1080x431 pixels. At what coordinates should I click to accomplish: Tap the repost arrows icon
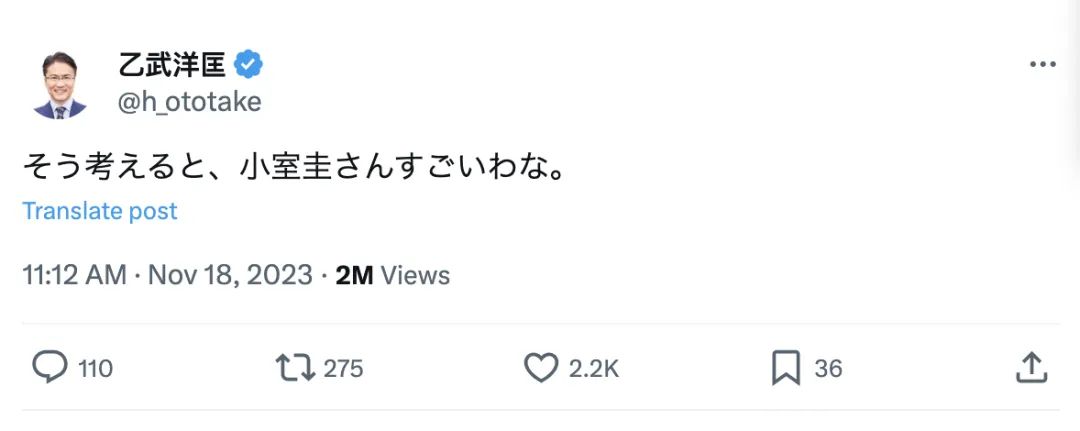(x=295, y=368)
